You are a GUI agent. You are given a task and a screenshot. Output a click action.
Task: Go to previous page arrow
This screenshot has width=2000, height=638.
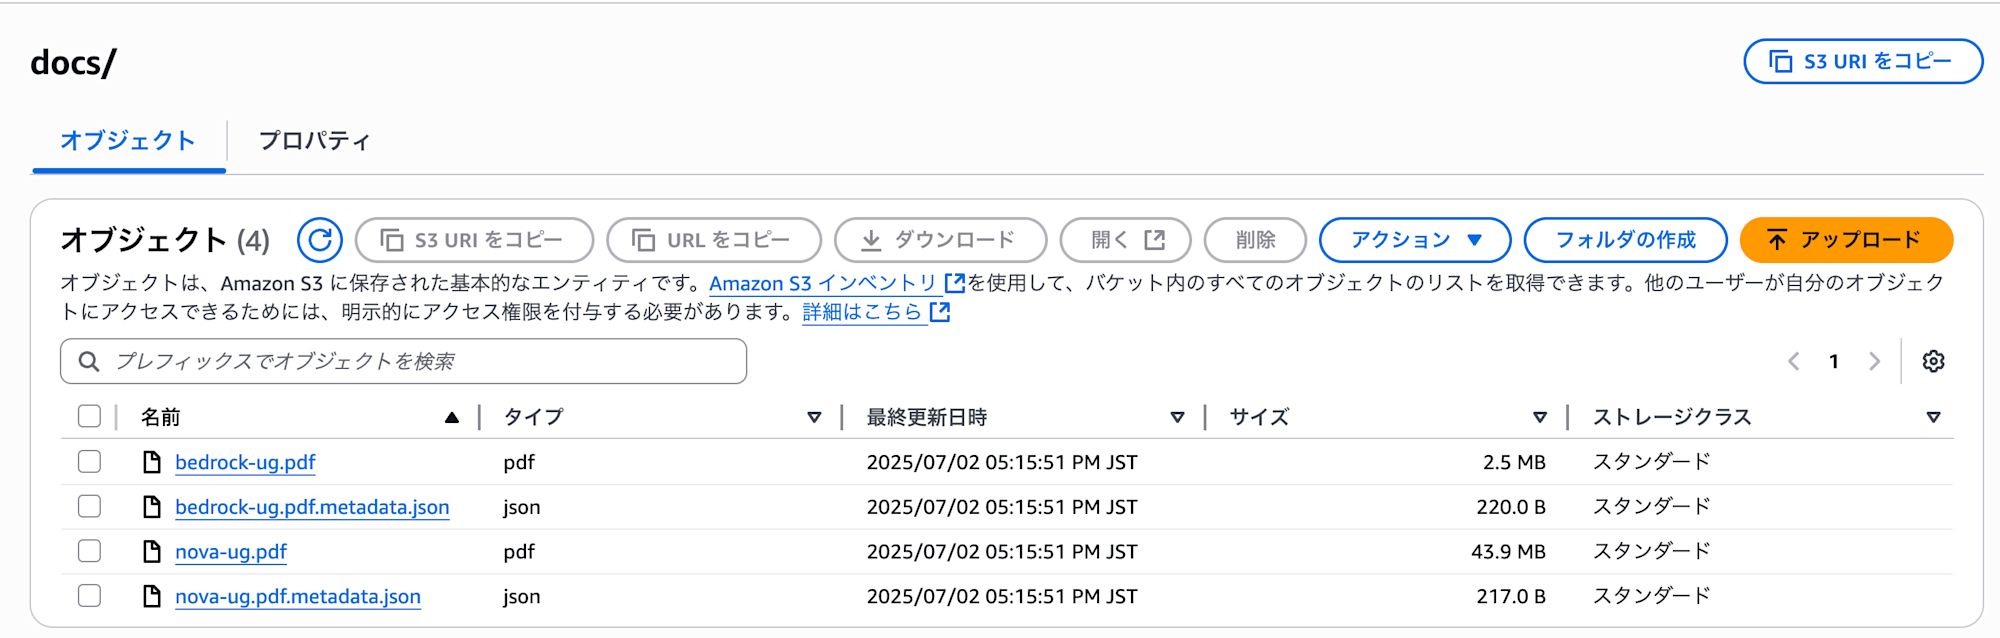coord(1794,361)
